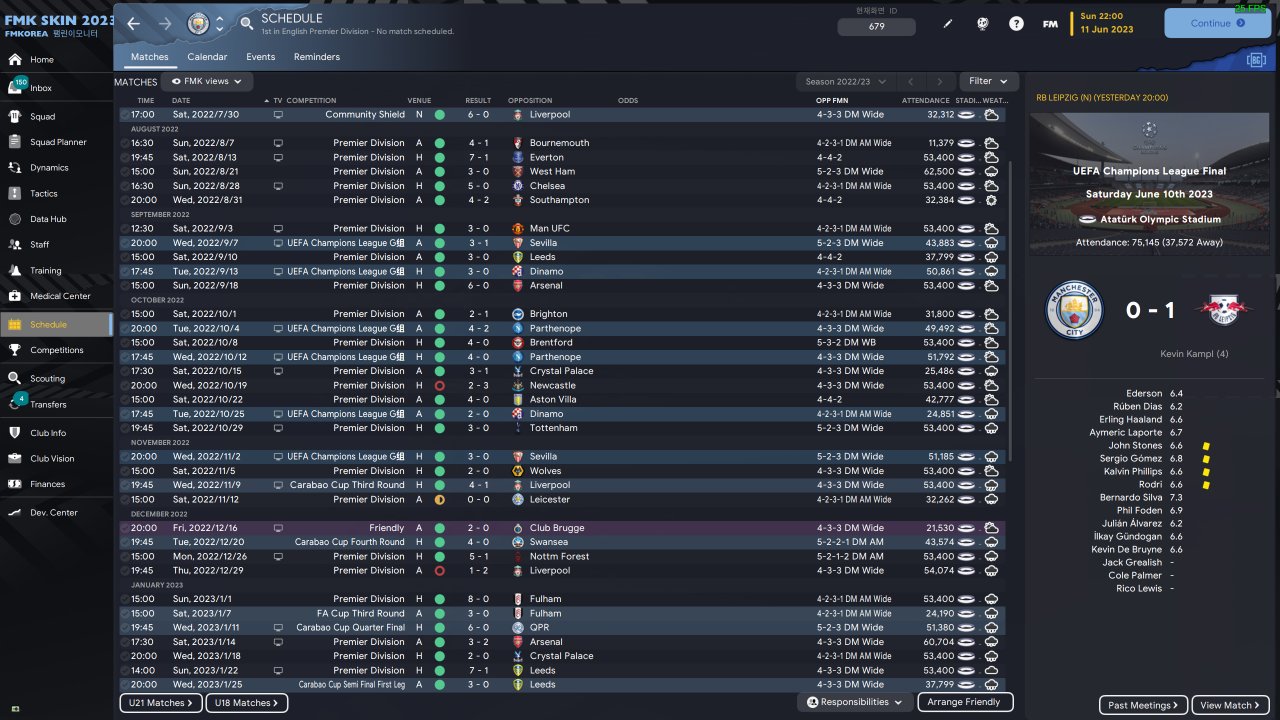Image resolution: width=1280 pixels, height=720 pixels.
Task: Open the FM menu logo
Action: click(1050, 24)
